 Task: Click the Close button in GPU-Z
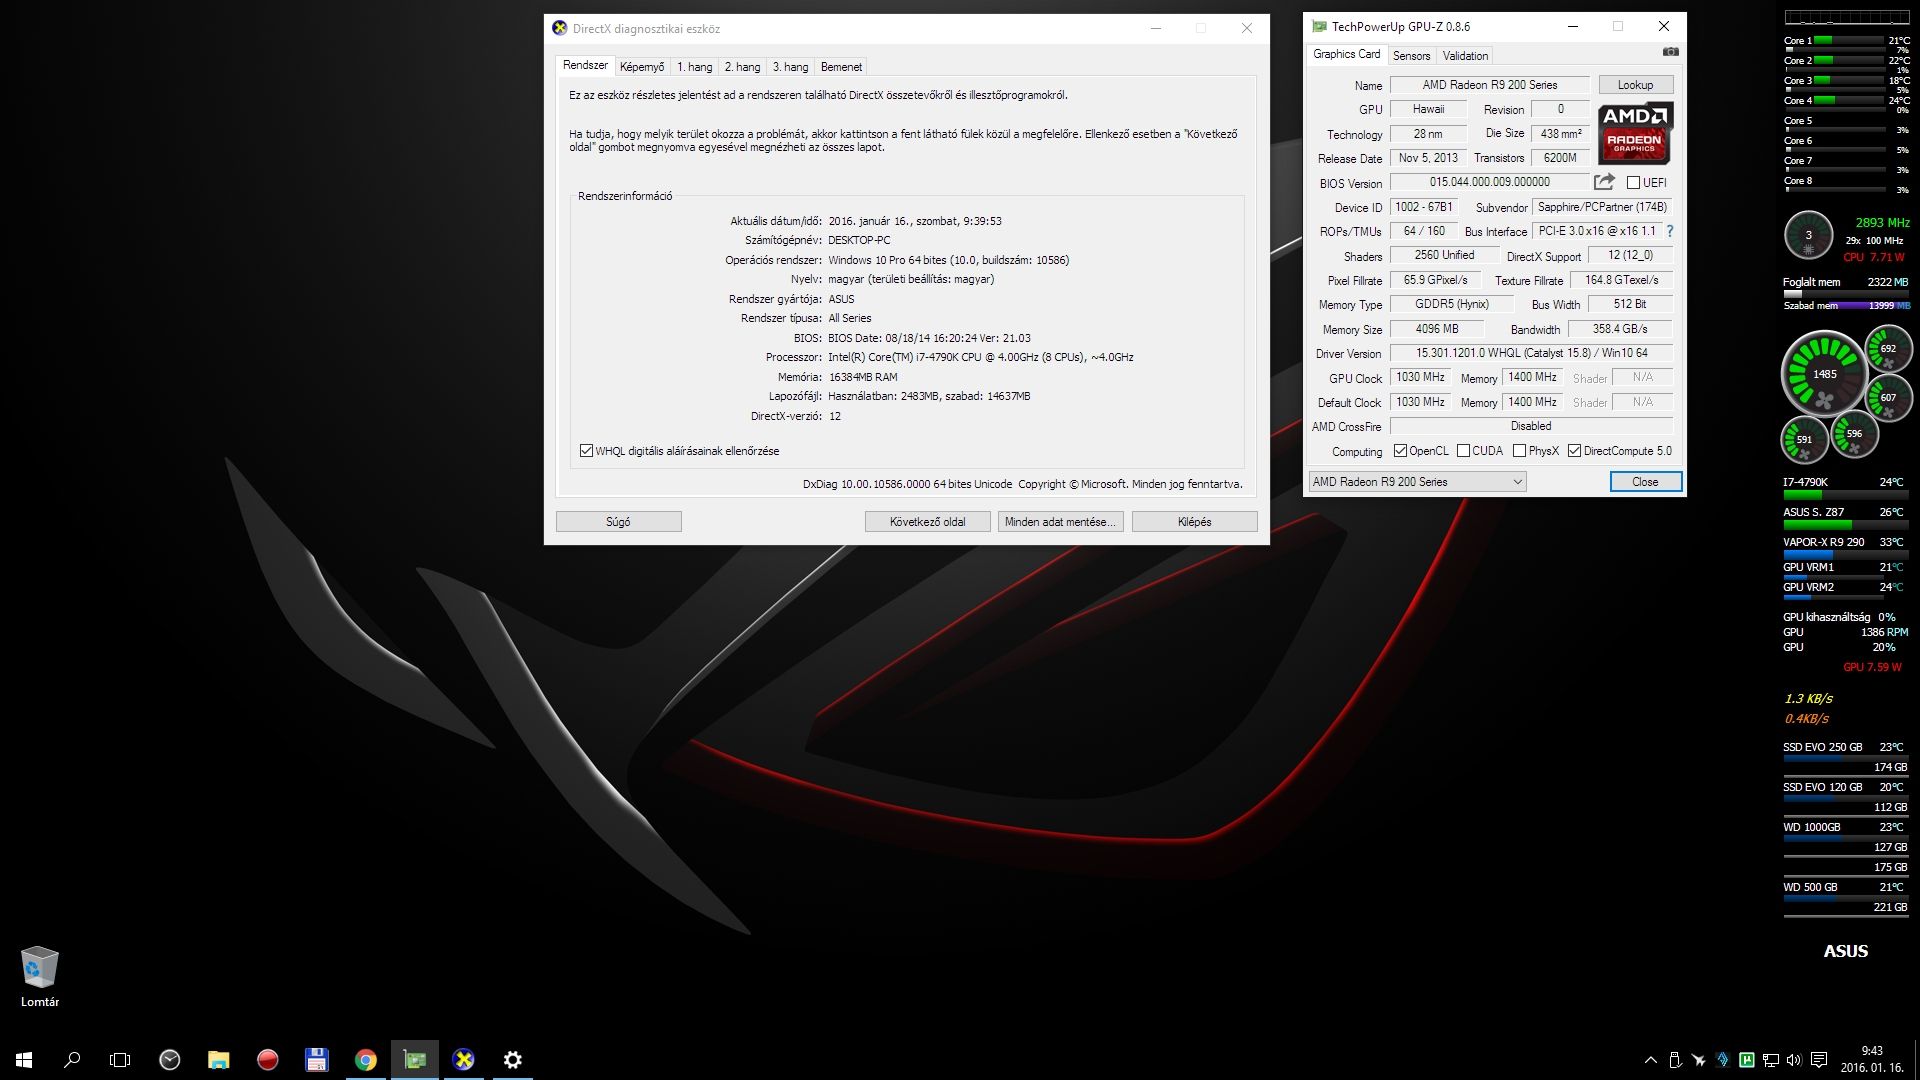click(1645, 482)
